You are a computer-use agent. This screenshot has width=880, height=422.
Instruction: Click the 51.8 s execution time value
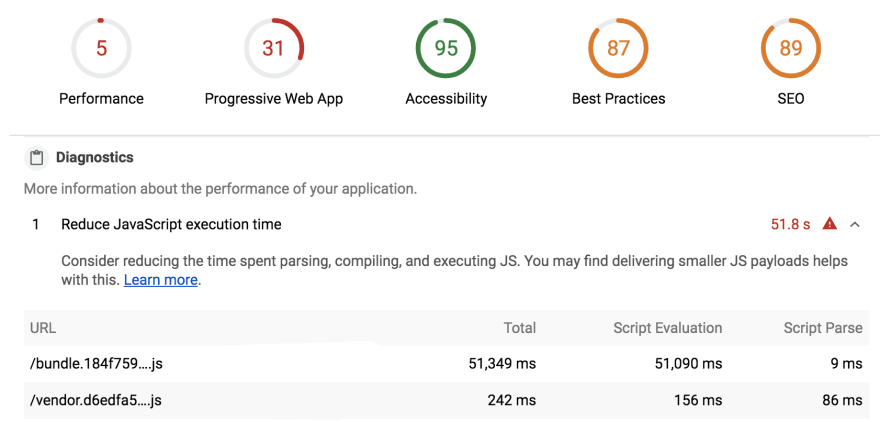790,224
